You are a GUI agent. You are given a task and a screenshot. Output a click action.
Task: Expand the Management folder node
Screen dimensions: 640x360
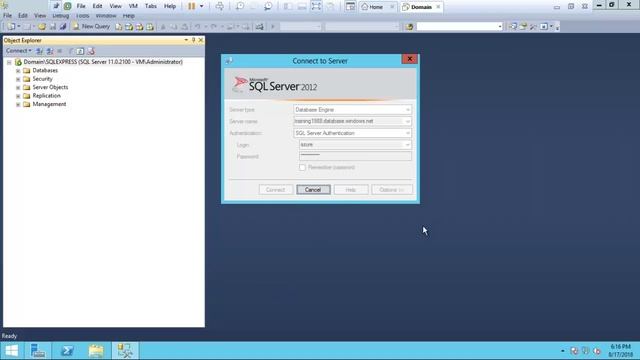coord(18,104)
